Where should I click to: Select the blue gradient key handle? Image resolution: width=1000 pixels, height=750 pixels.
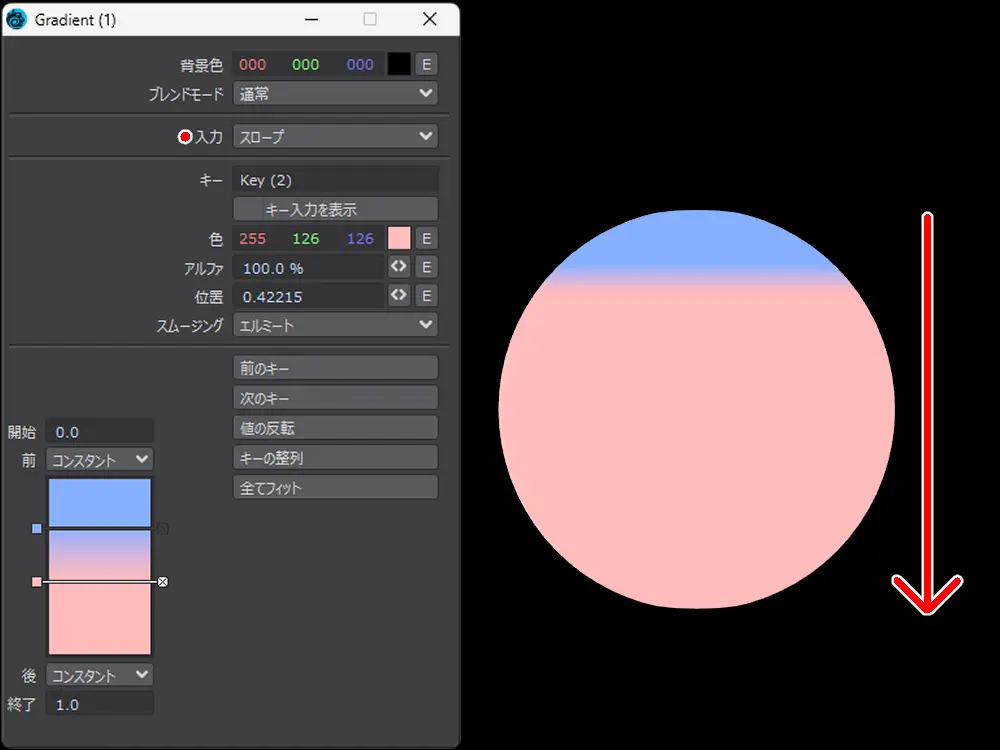[37, 528]
